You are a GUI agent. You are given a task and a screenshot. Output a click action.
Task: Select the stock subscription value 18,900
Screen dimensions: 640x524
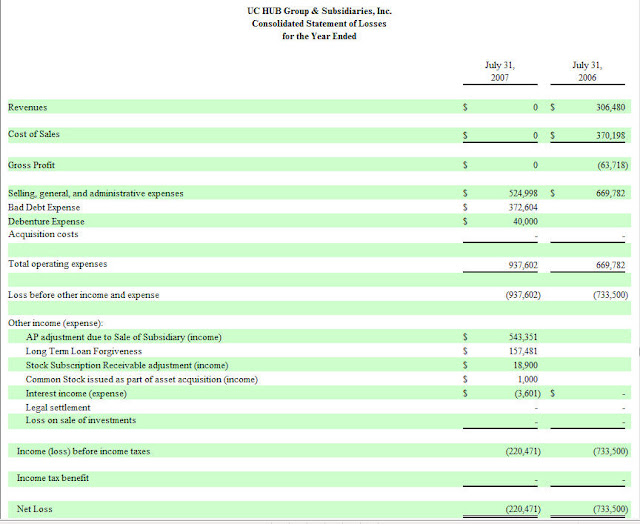click(x=525, y=365)
